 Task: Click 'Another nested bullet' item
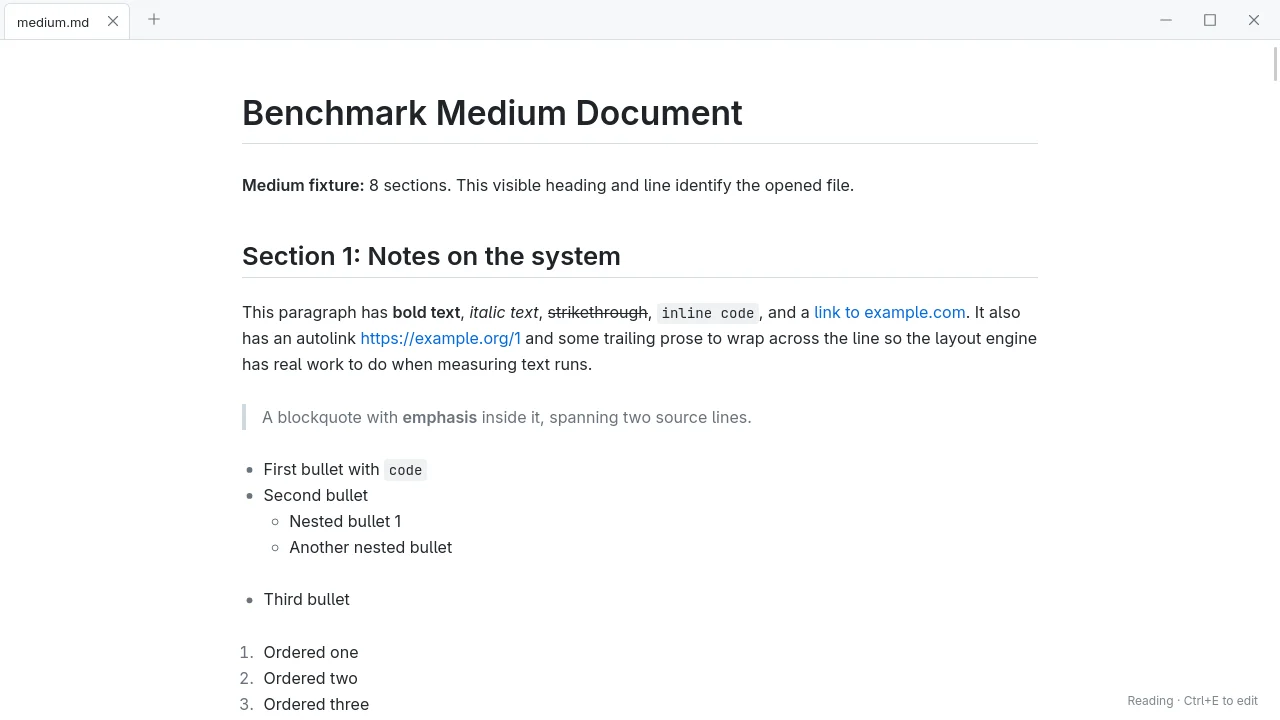point(370,547)
